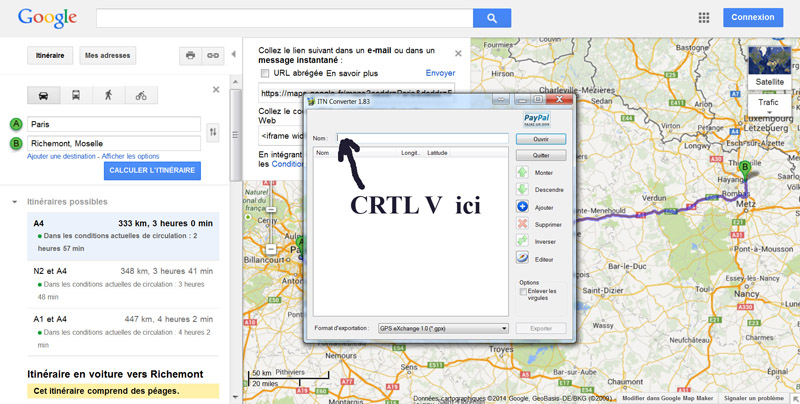Click the Nom field in ITN Converter
This screenshot has width=800, height=404.
pos(422,138)
